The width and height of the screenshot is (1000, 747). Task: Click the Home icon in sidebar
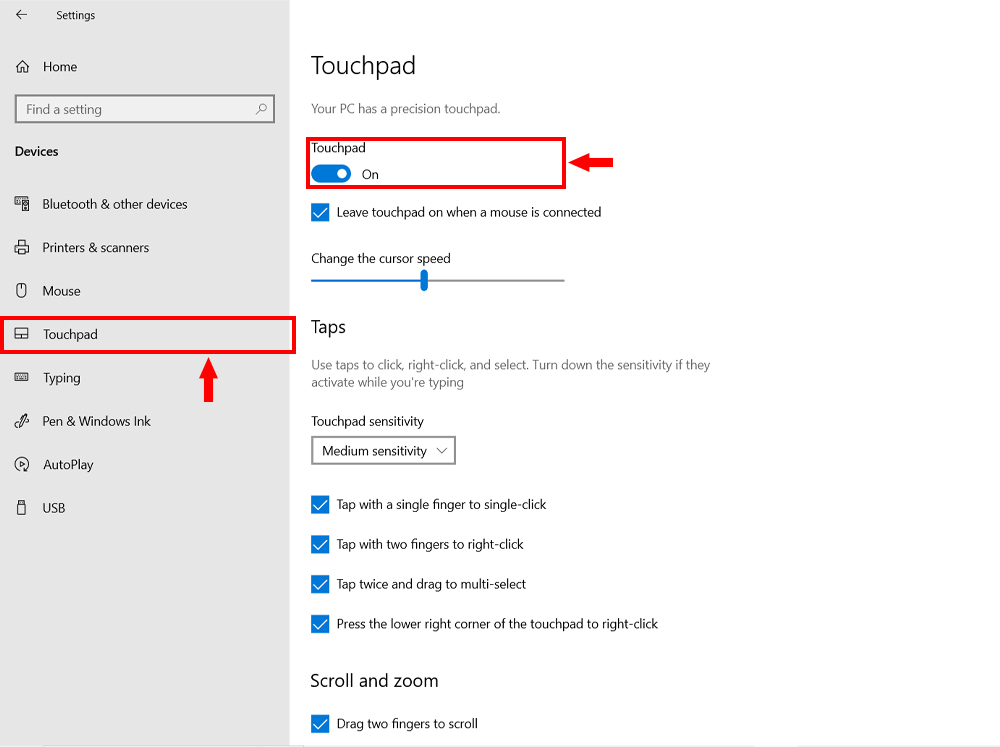pos(22,67)
